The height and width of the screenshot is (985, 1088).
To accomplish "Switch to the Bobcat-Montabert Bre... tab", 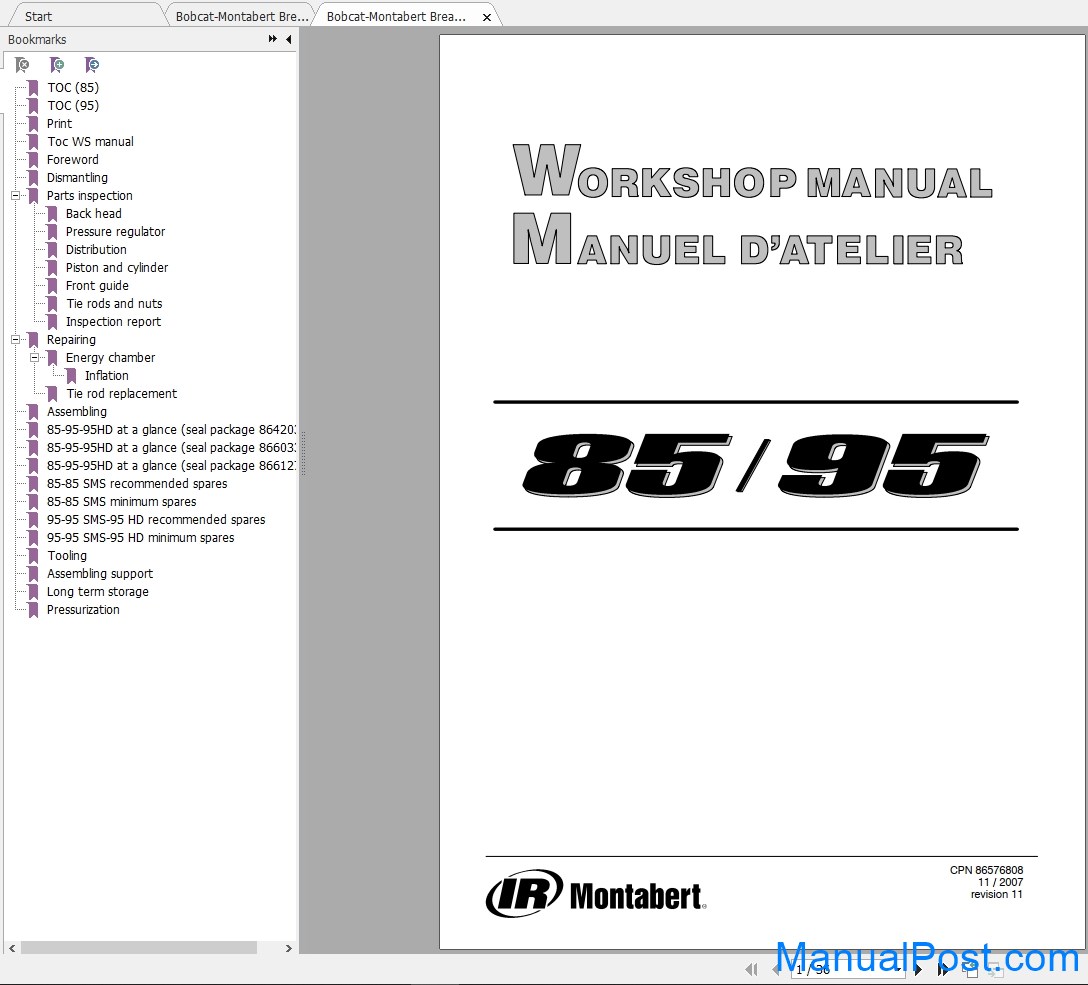I will click(241, 16).
